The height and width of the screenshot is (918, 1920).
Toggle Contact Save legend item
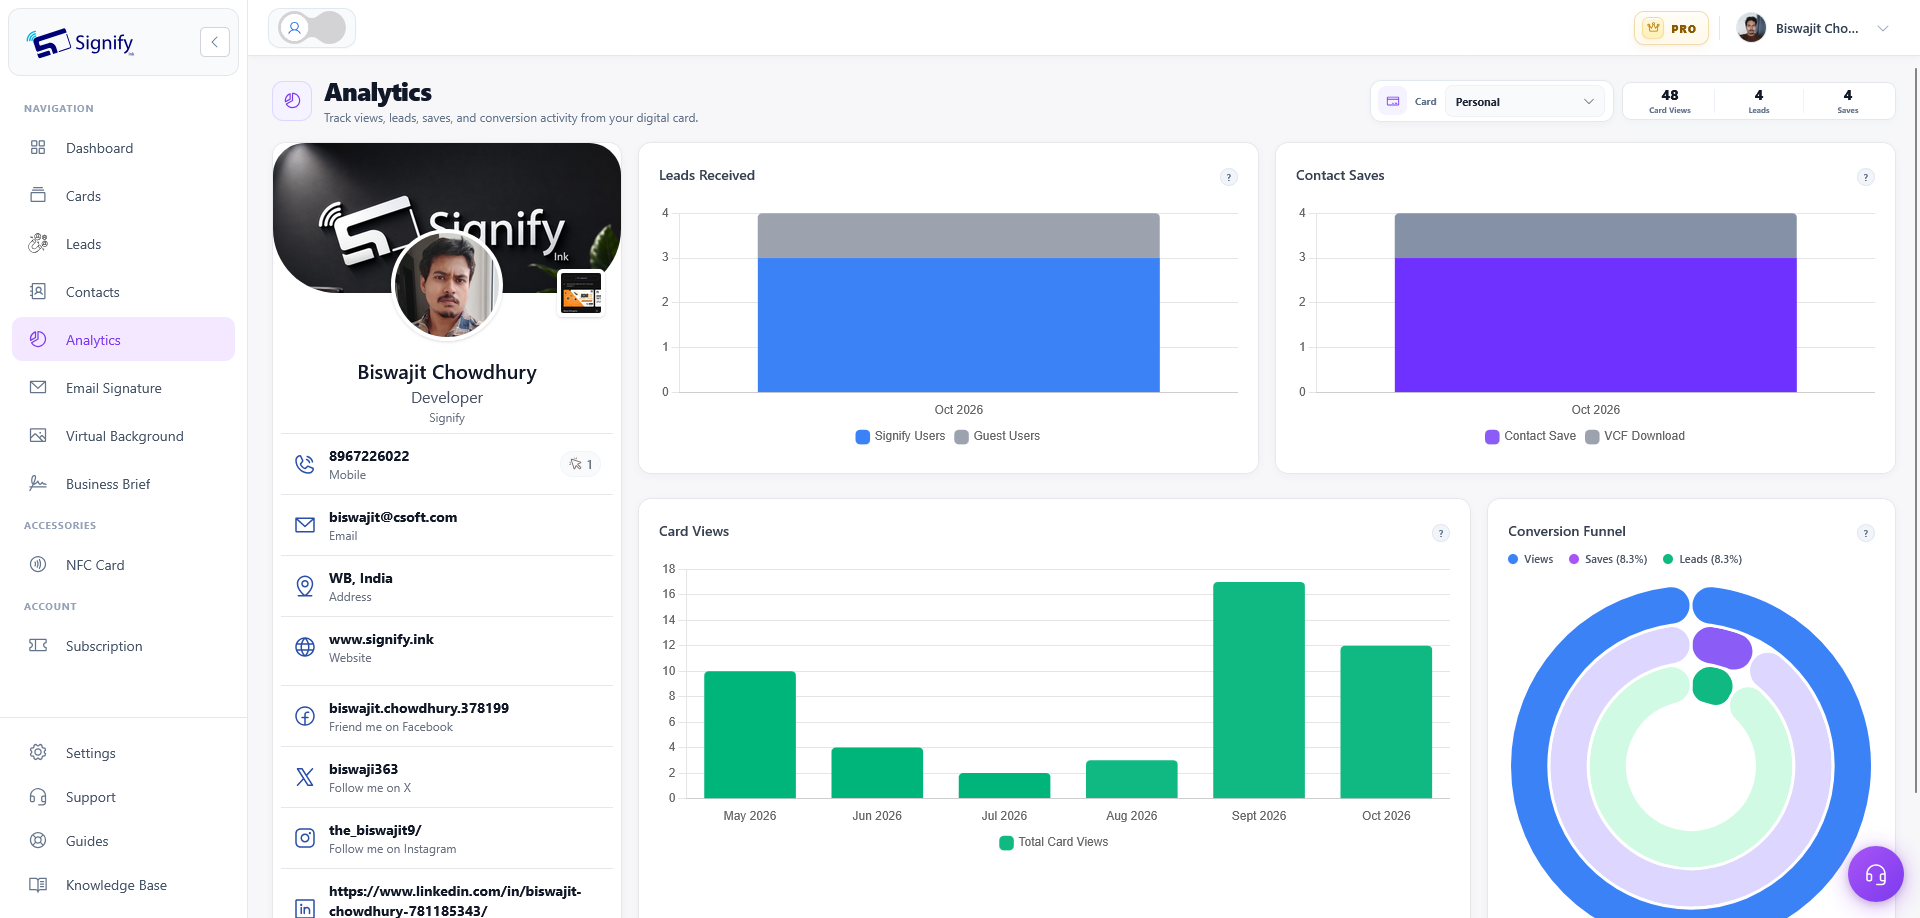click(1530, 436)
